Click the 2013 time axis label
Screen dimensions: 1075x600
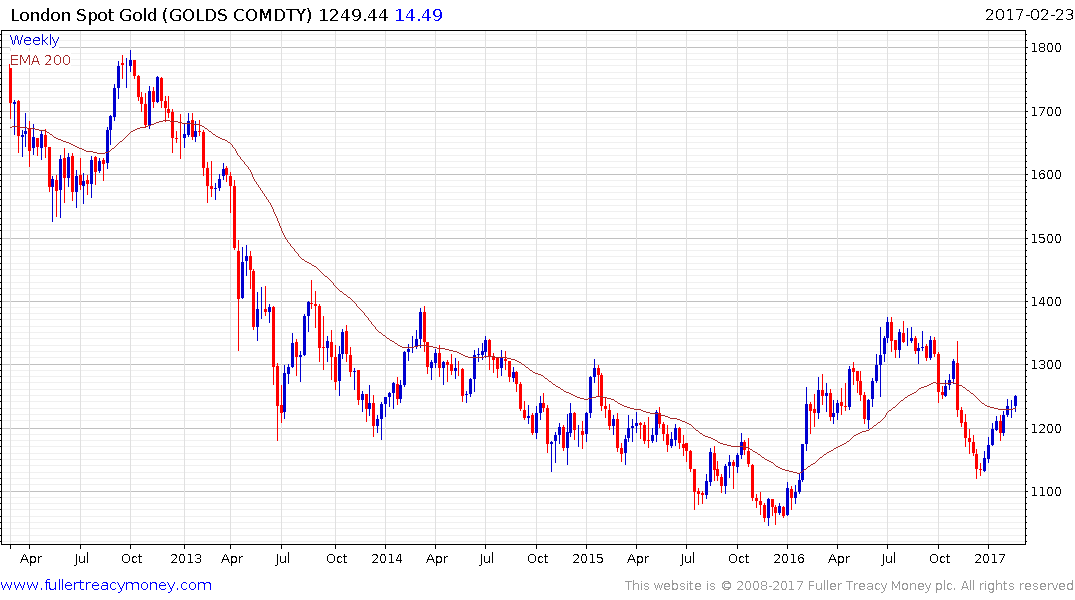point(186,558)
